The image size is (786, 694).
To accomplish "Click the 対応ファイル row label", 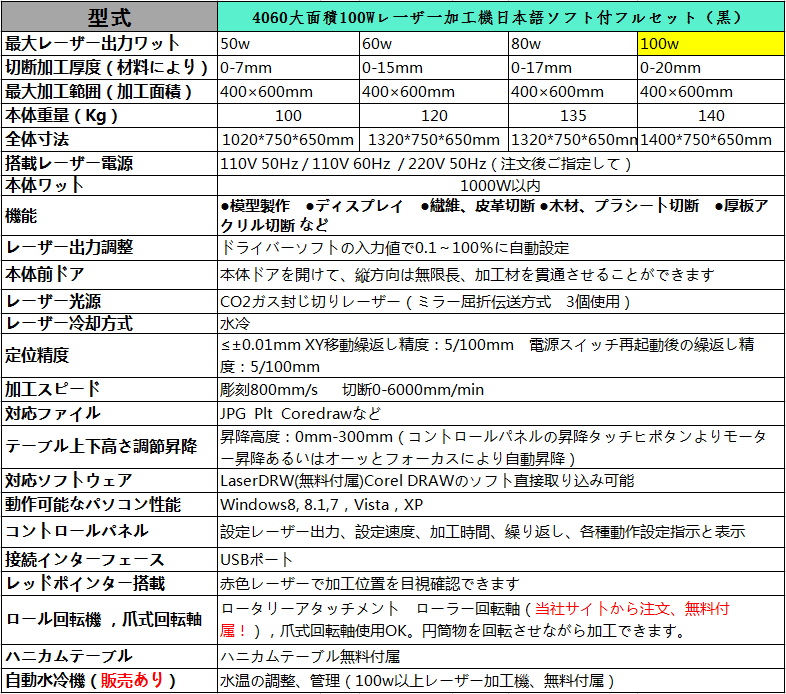I will click(x=109, y=414).
